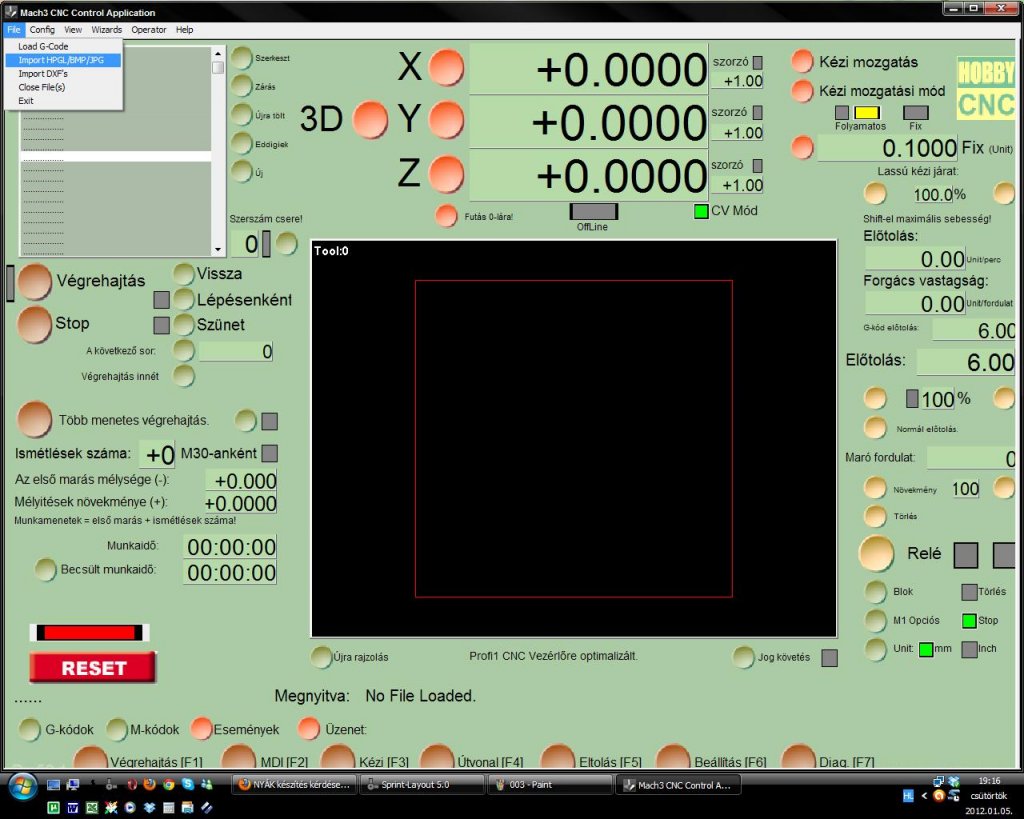Open the File menu
Image resolution: width=1024 pixels, height=819 pixels.
tap(14, 29)
